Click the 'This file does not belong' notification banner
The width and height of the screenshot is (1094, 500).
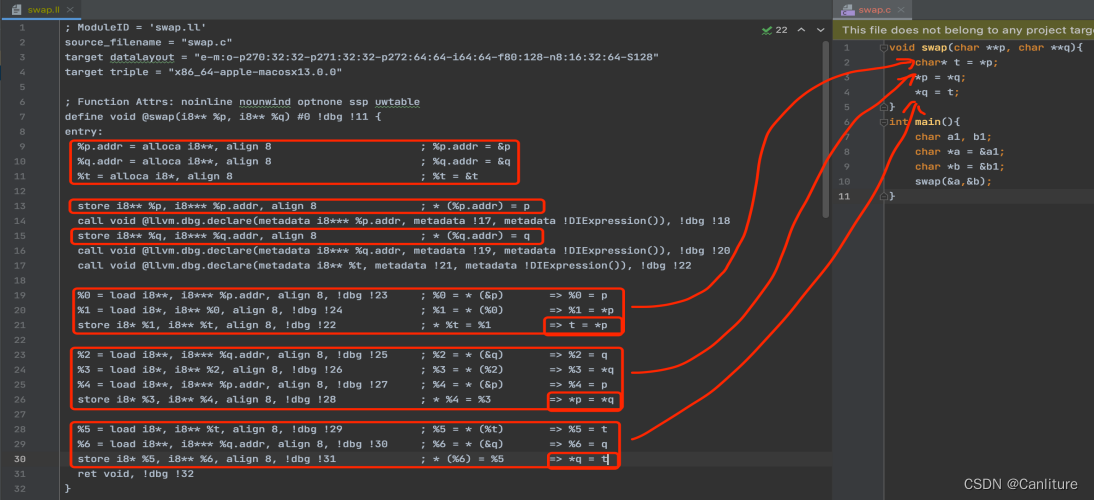964,30
